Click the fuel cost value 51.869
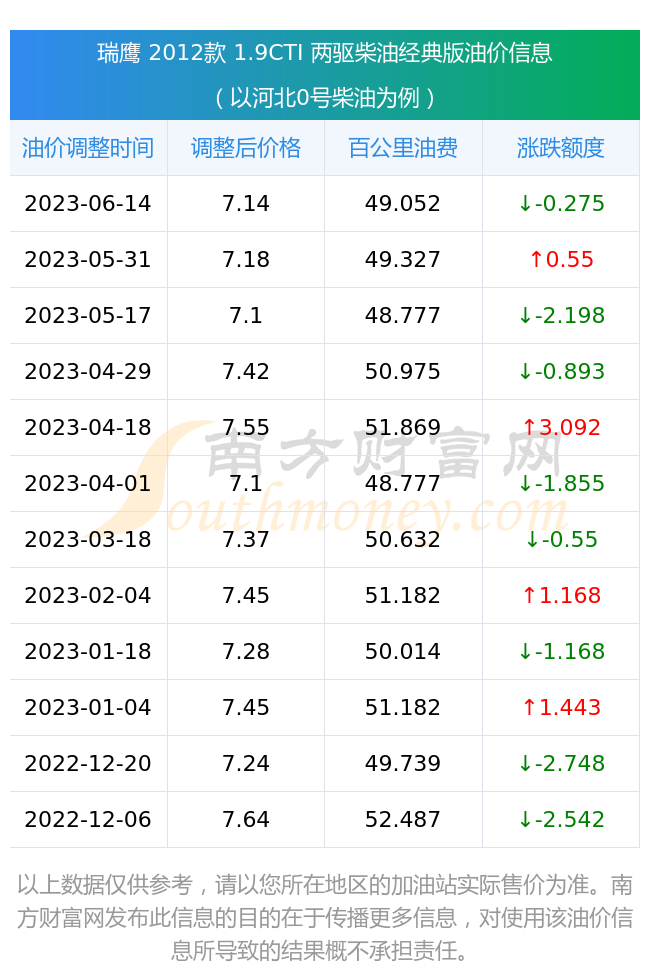The image size is (650, 977). pos(403,428)
